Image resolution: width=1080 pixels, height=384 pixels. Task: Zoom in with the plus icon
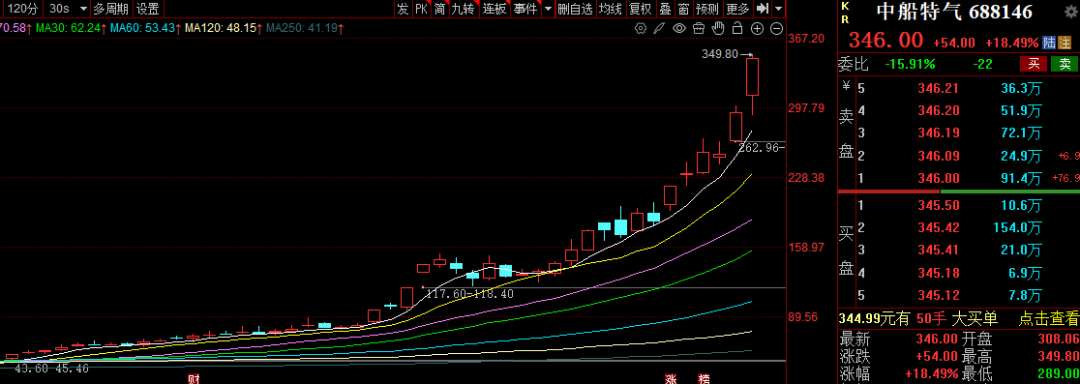757,28
